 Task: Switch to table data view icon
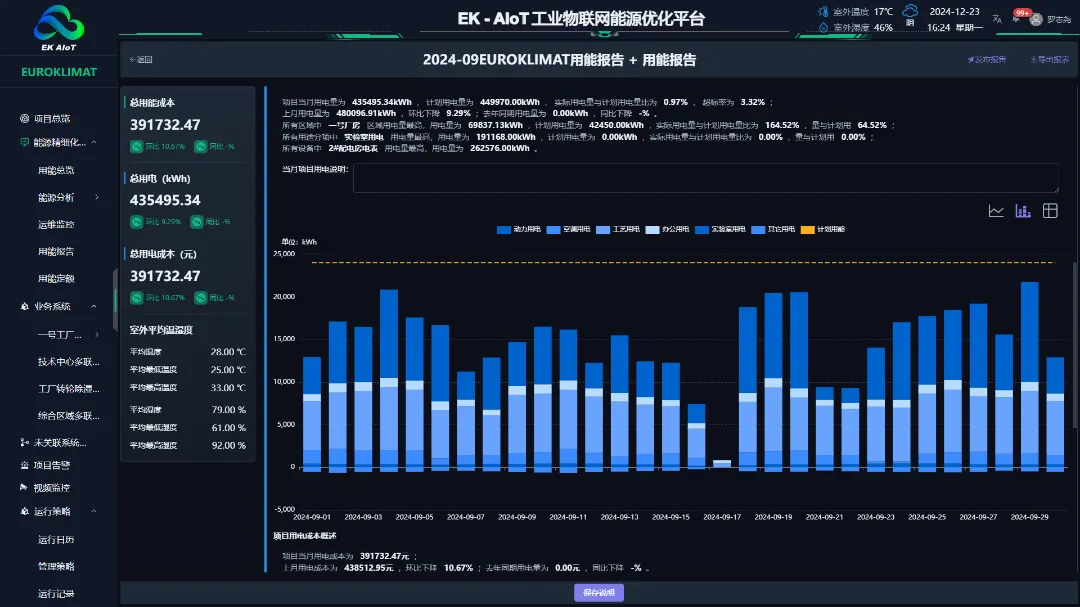[1050, 210]
